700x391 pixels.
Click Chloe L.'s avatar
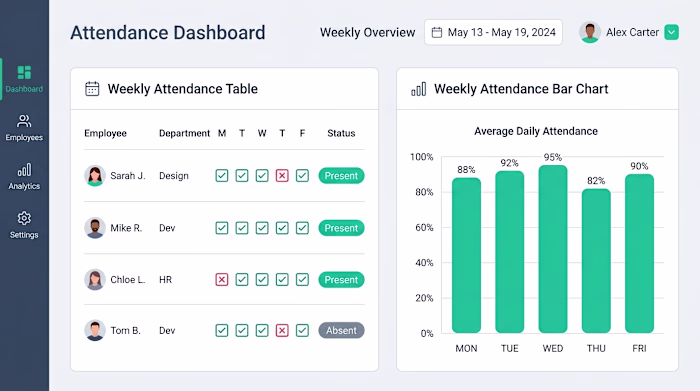click(x=95, y=279)
